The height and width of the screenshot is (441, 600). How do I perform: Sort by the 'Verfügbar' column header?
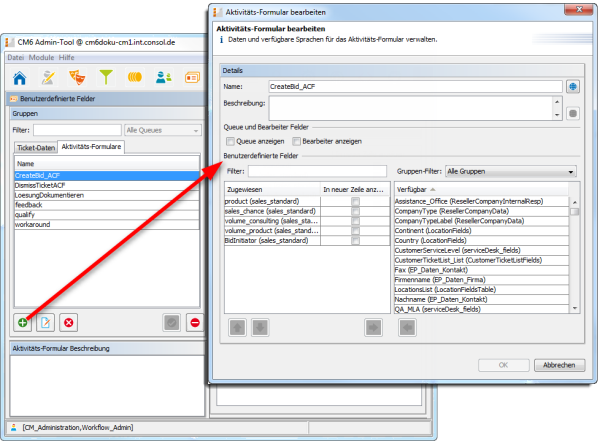point(480,188)
